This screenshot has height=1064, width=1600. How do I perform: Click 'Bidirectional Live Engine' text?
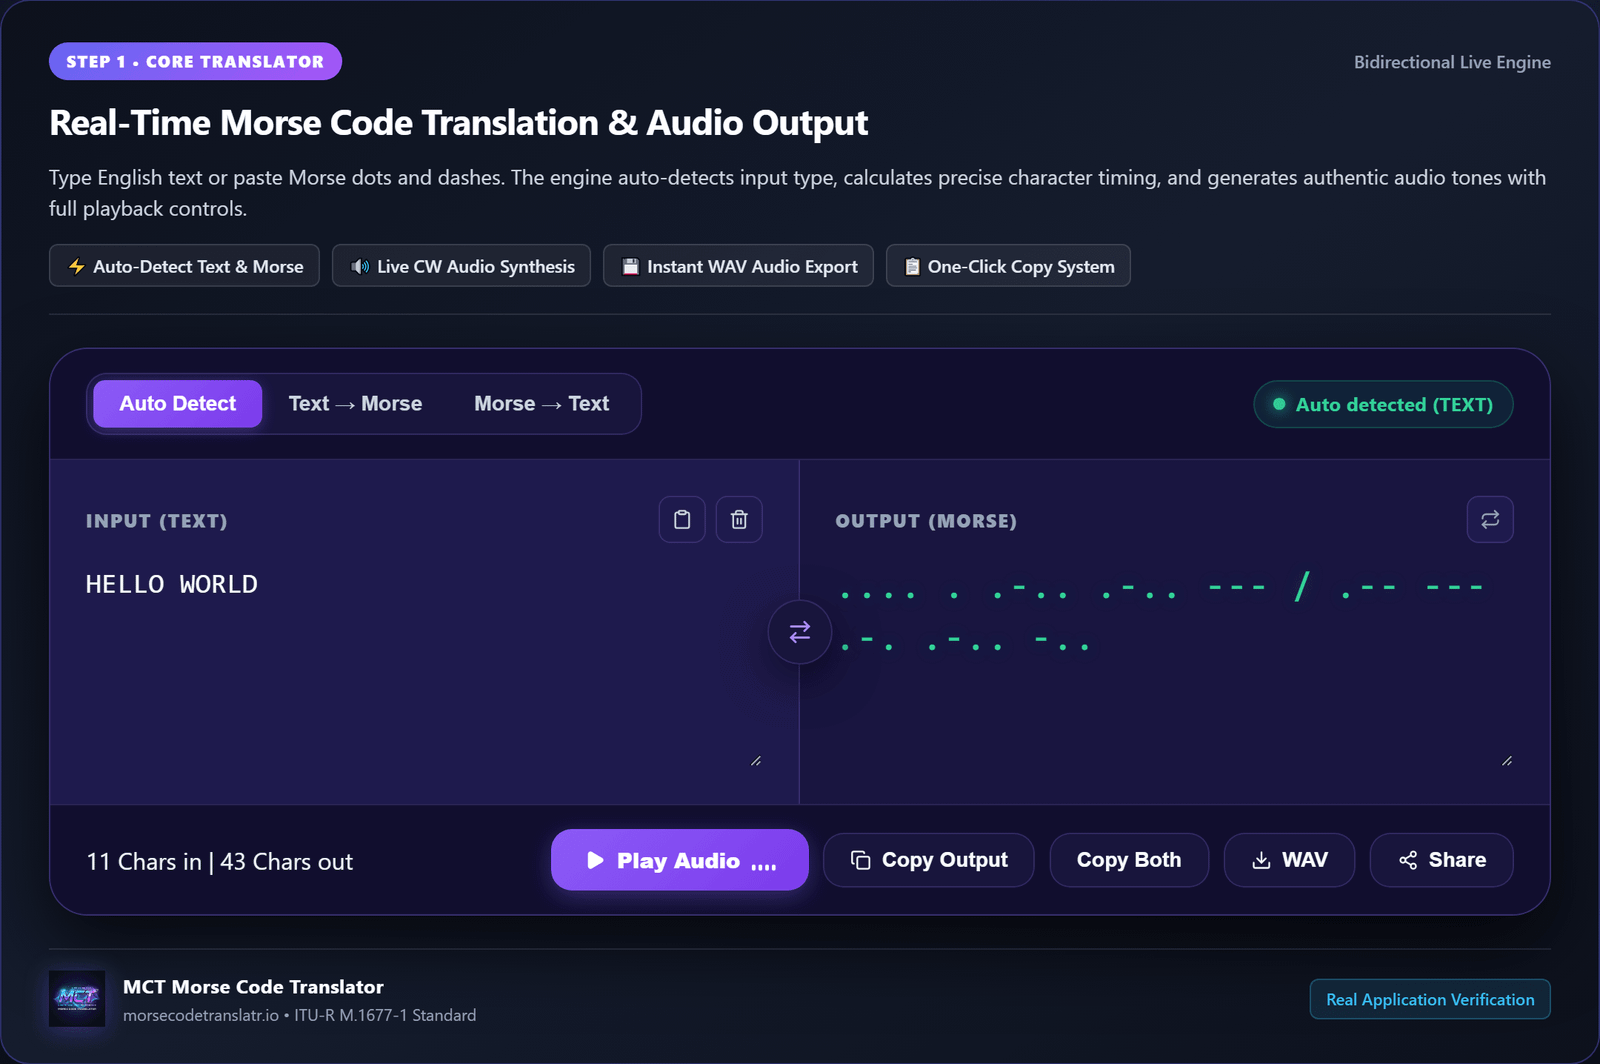(x=1452, y=62)
